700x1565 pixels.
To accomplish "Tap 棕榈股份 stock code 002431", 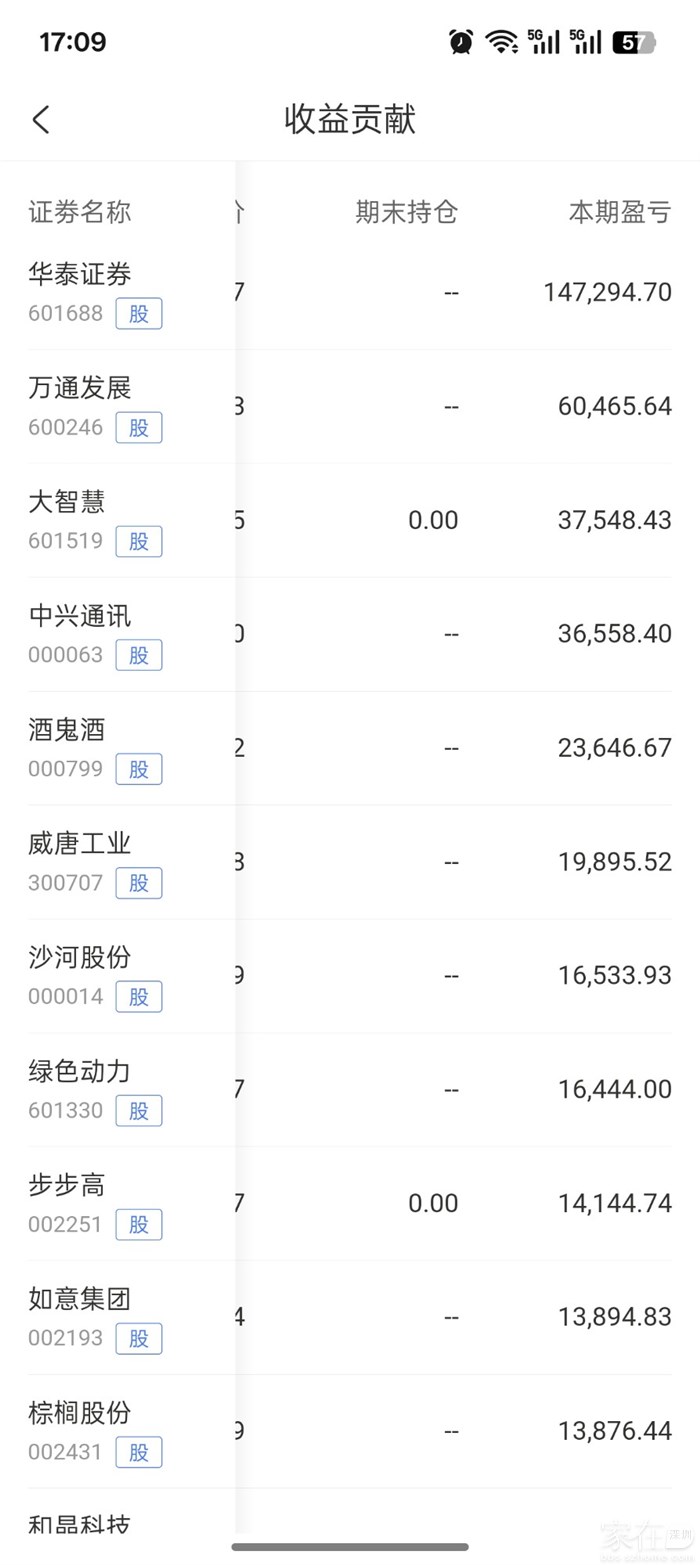I will point(66,1452).
